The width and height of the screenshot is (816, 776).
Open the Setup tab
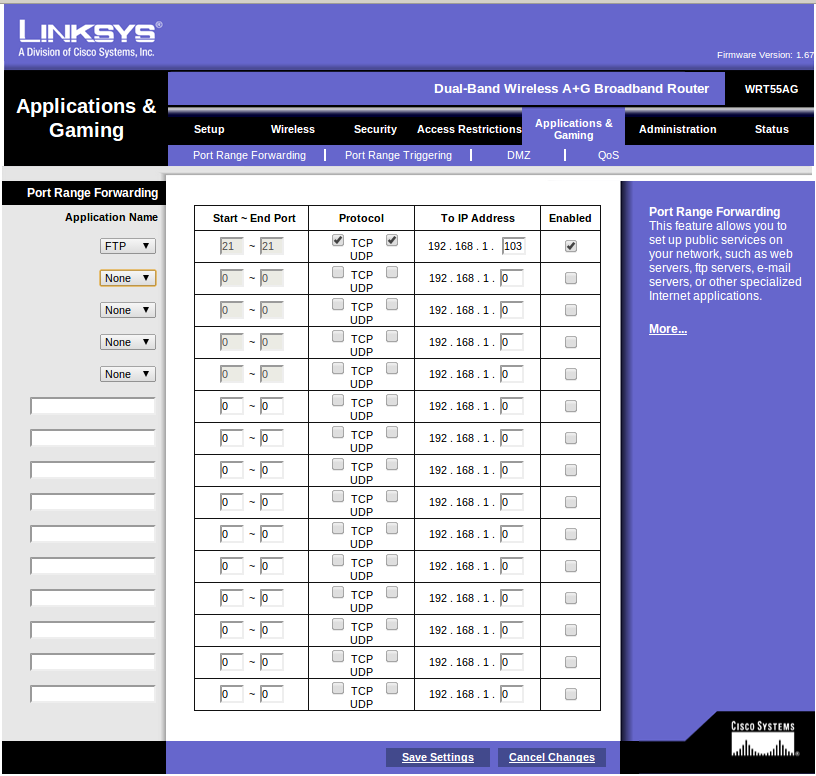(209, 129)
